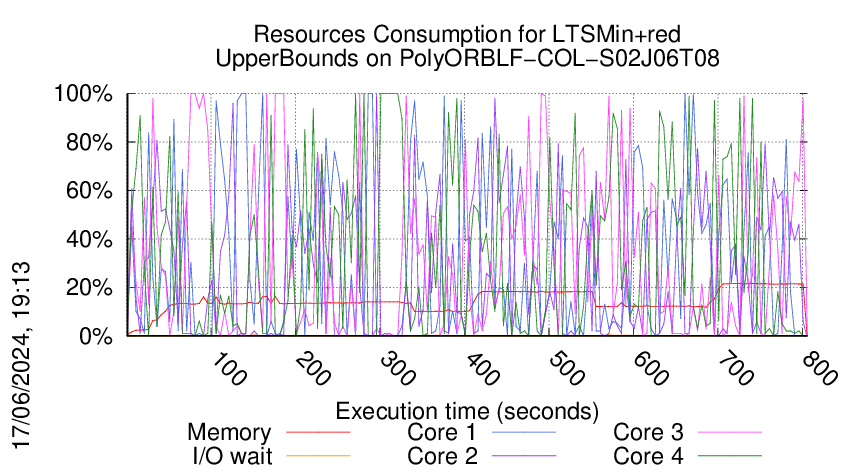Click the orange I/O wait legend line sample
850x475 pixels.
click(x=318, y=455)
